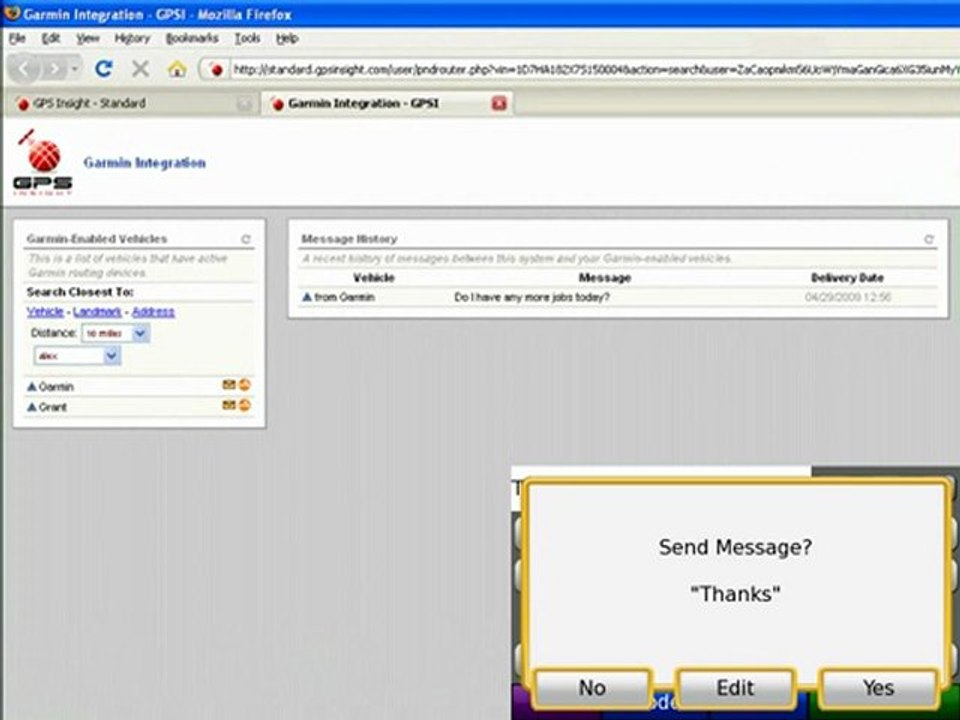The height and width of the screenshot is (720, 960).
Task: Click the blue triangle icon beside Grant
Action: pos(32,407)
